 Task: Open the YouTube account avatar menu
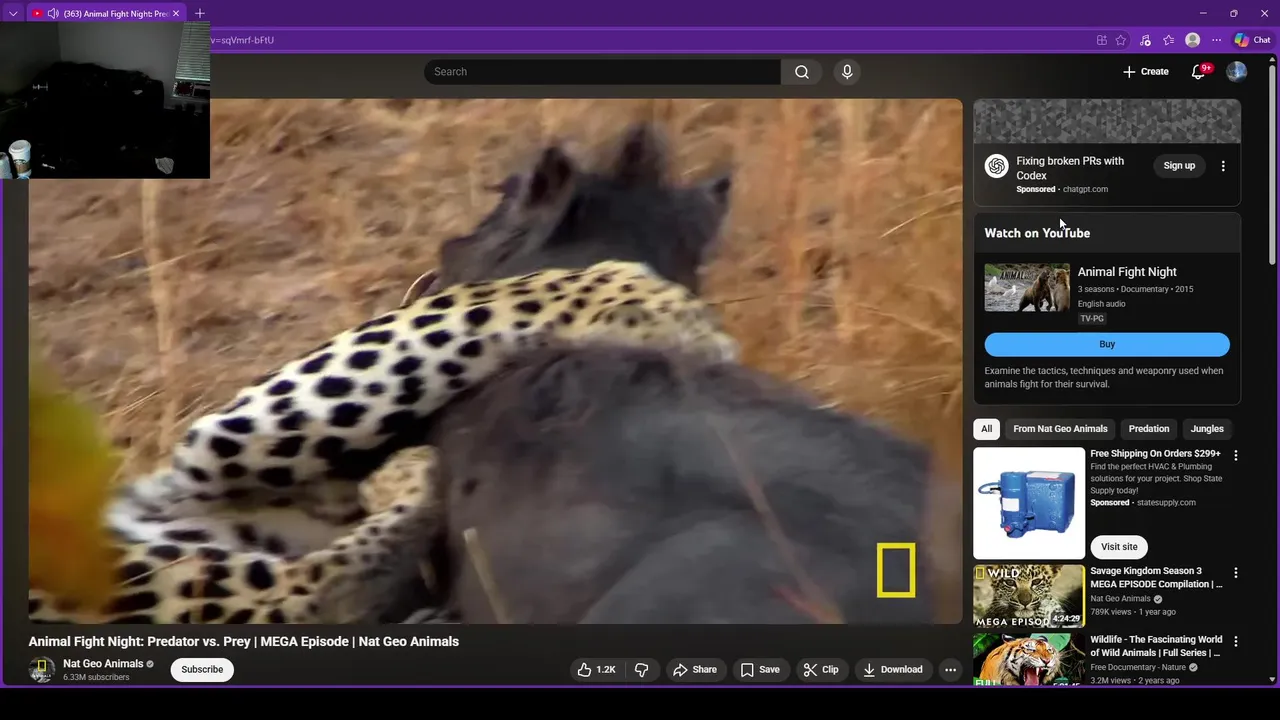(1237, 72)
